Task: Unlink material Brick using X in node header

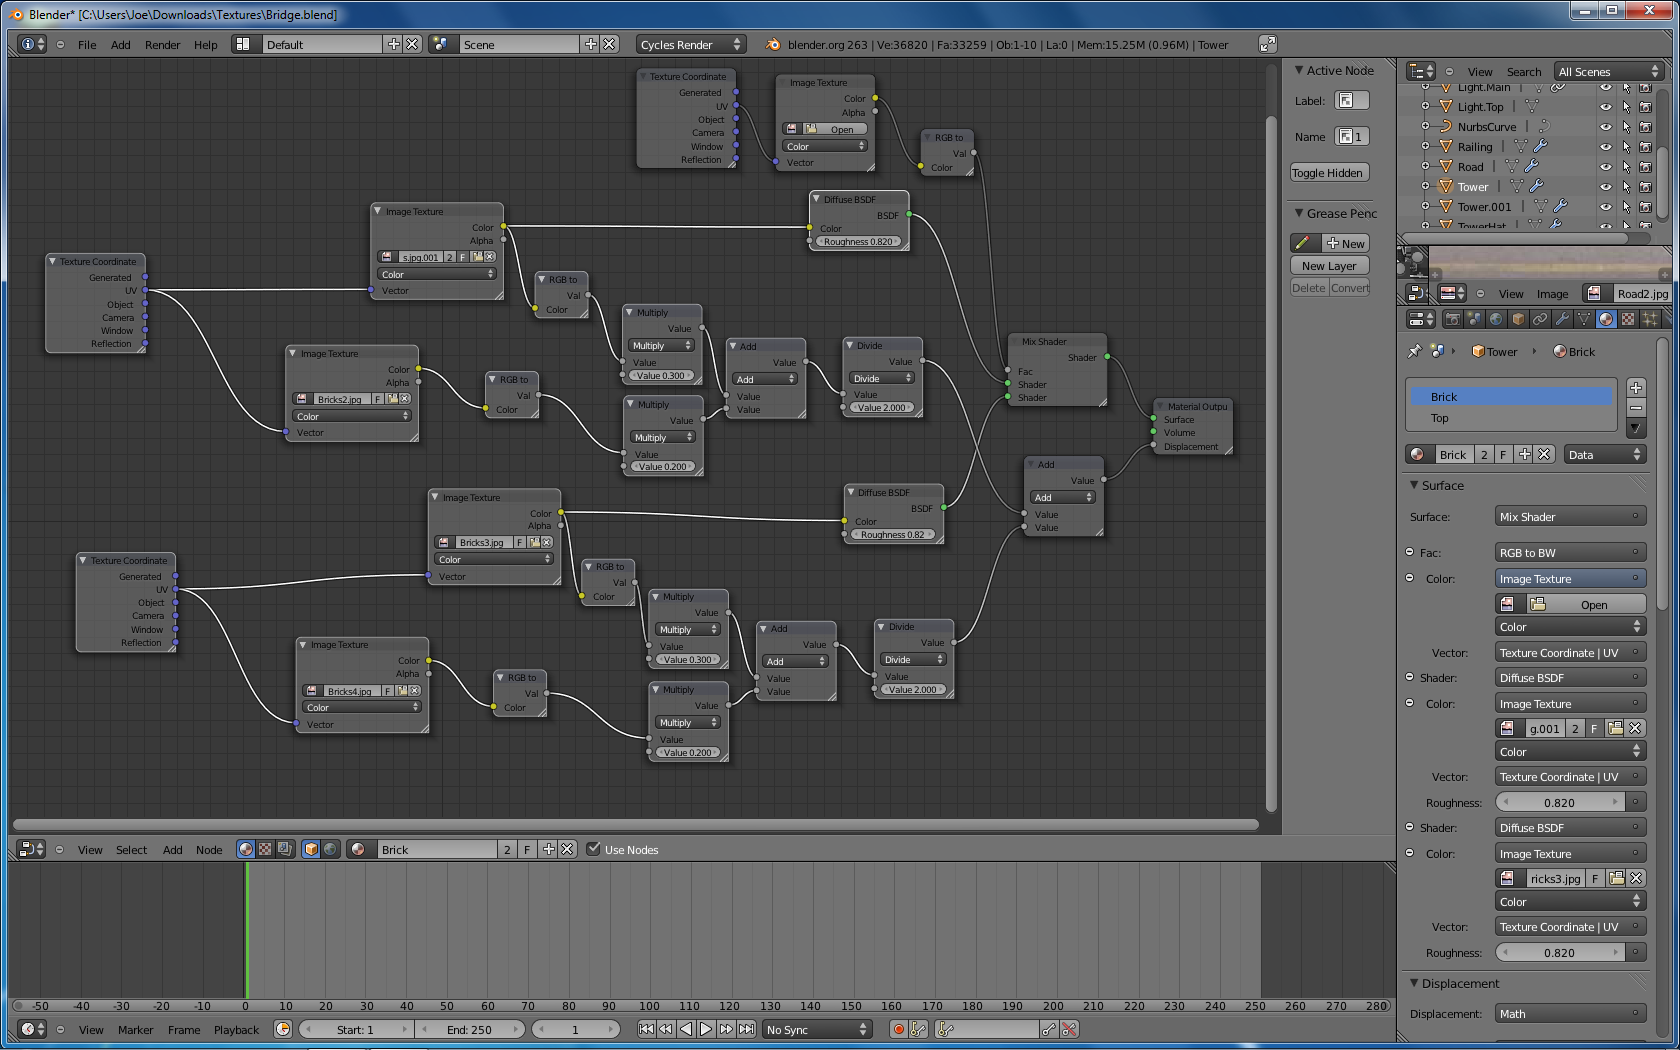Action: (567, 849)
